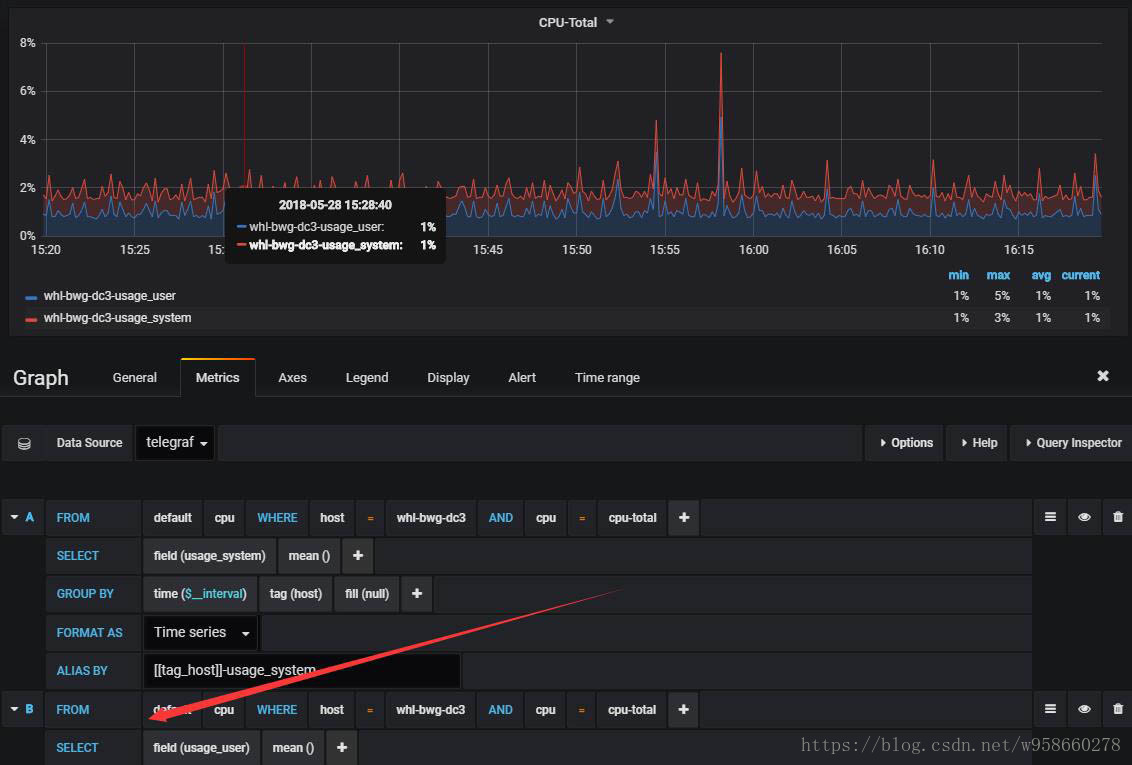Click tag (host) in GROUP BY
This screenshot has height=765, width=1132.
pyautogui.click(x=295, y=594)
